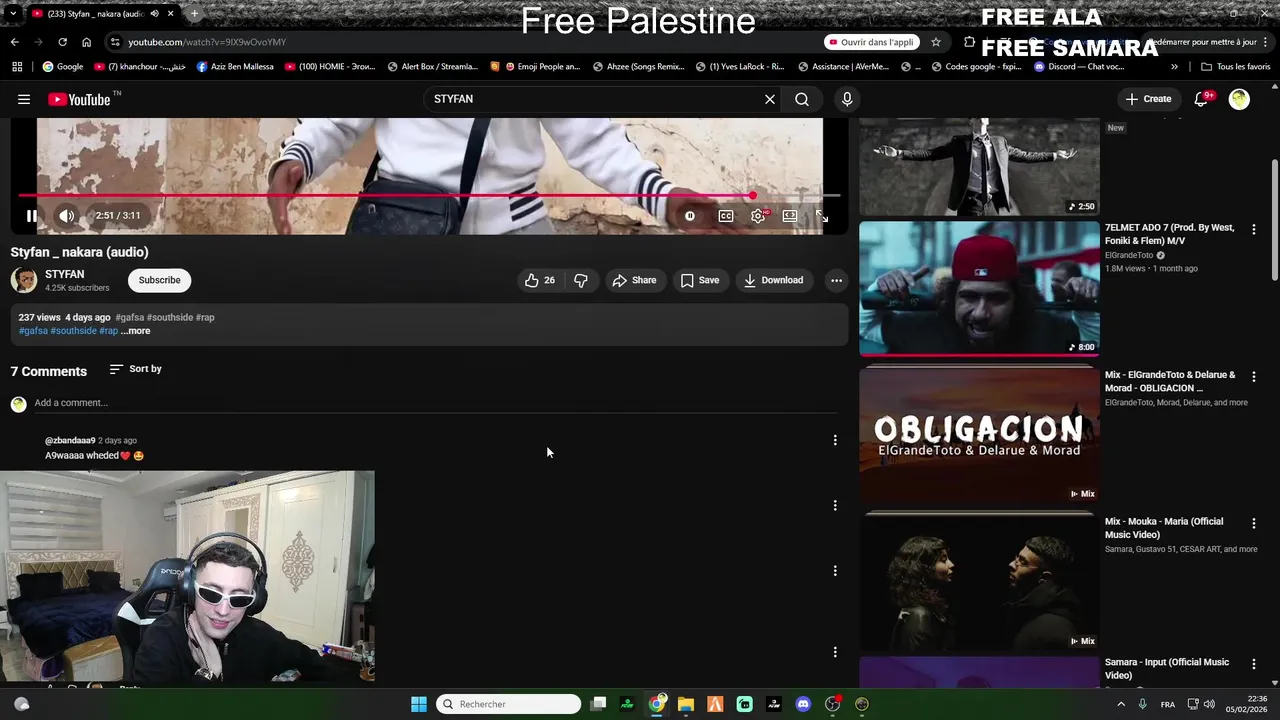Open Discord from the taskbar
The height and width of the screenshot is (720, 1280).
803,704
